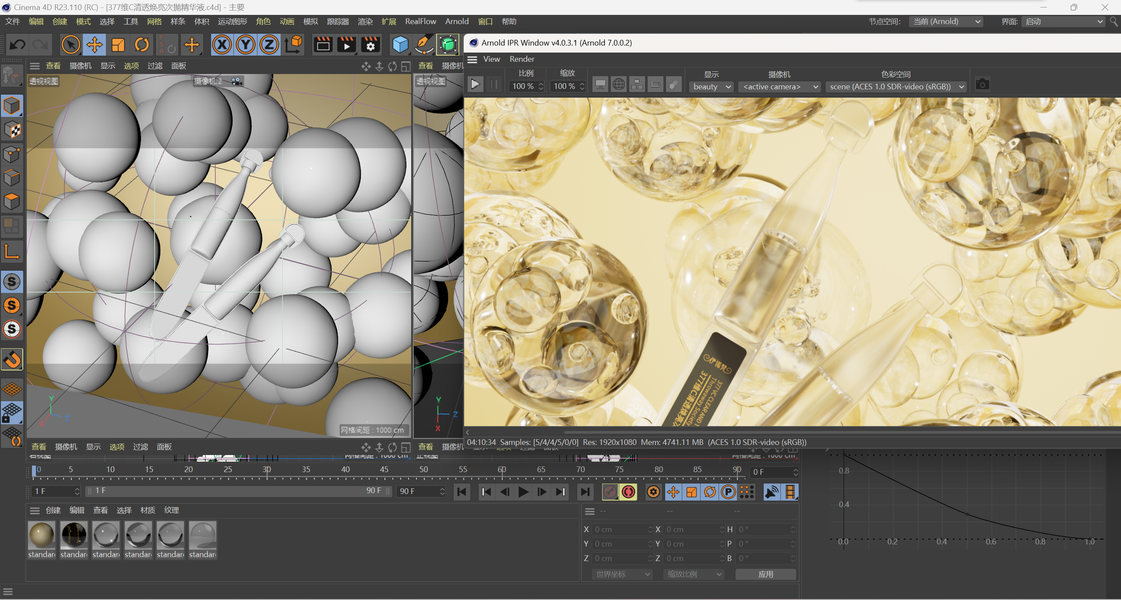Viewport: 1121px width, 600px height.
Task: Click the Undo arrow icon
Action: [x=17, y=45]
